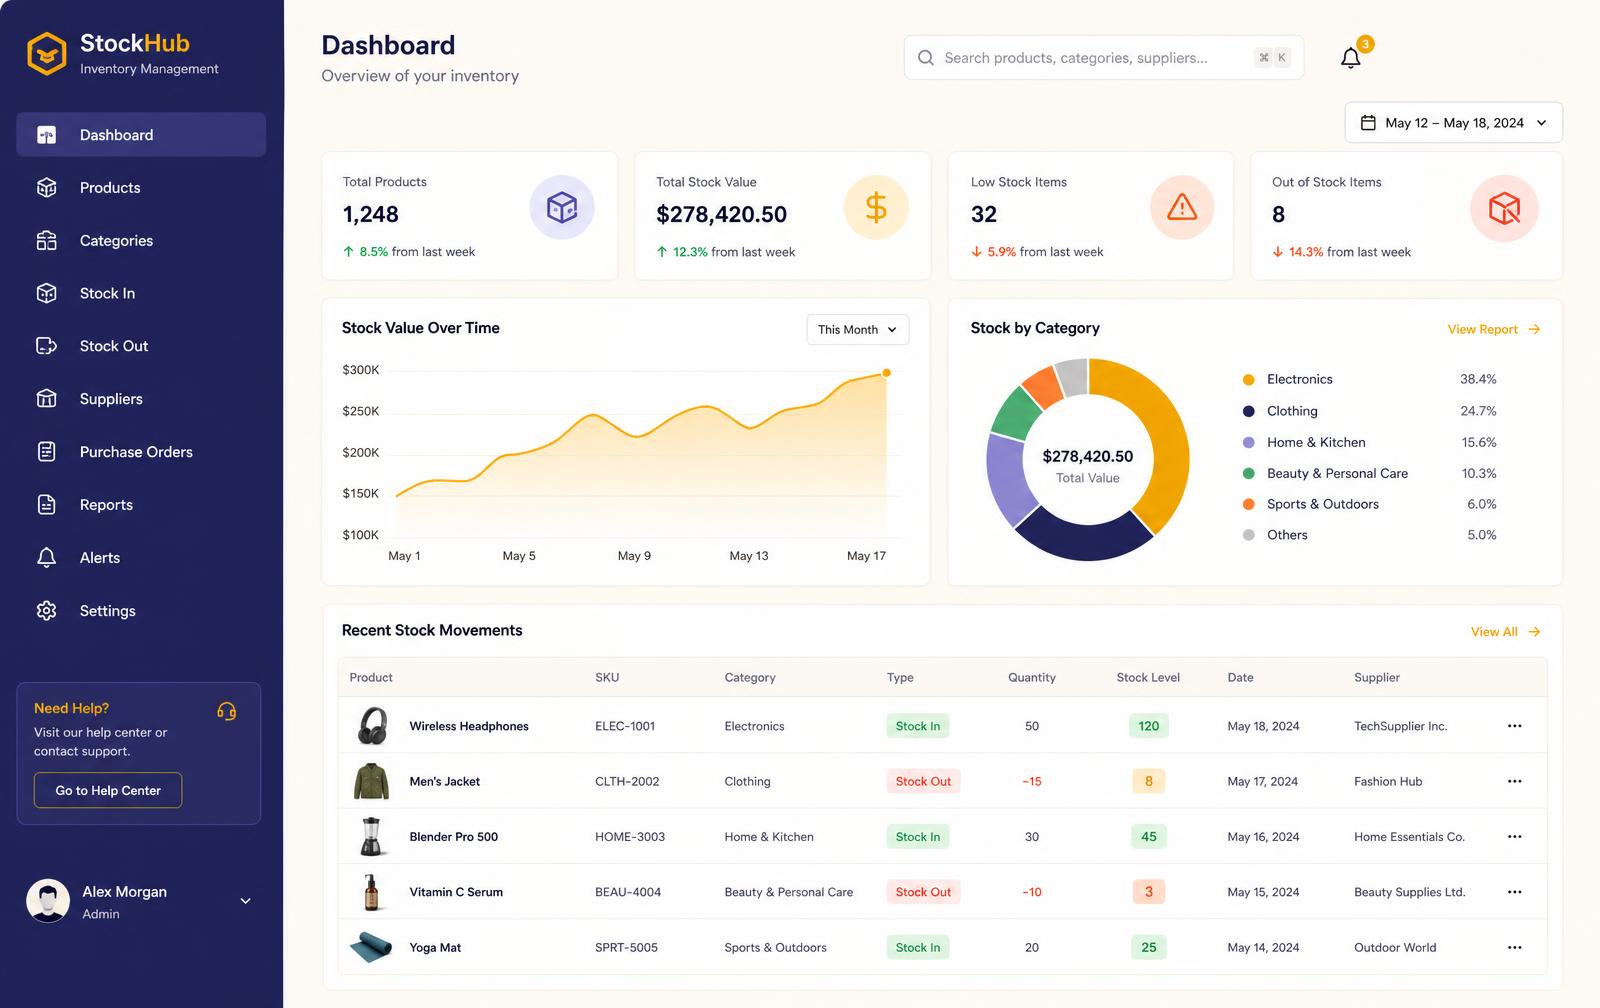This screenshot has width=1600, height=1008.
Task: Open row options for Yoga Mat
Action: [1514, 947]
